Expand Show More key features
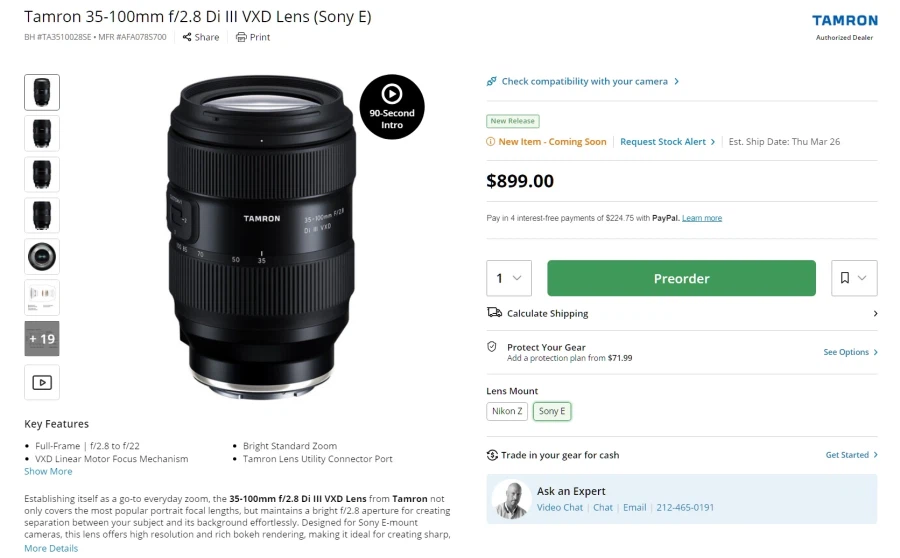Image resolution: width=900 pixels, height=558 pixels. click(48, 471)
